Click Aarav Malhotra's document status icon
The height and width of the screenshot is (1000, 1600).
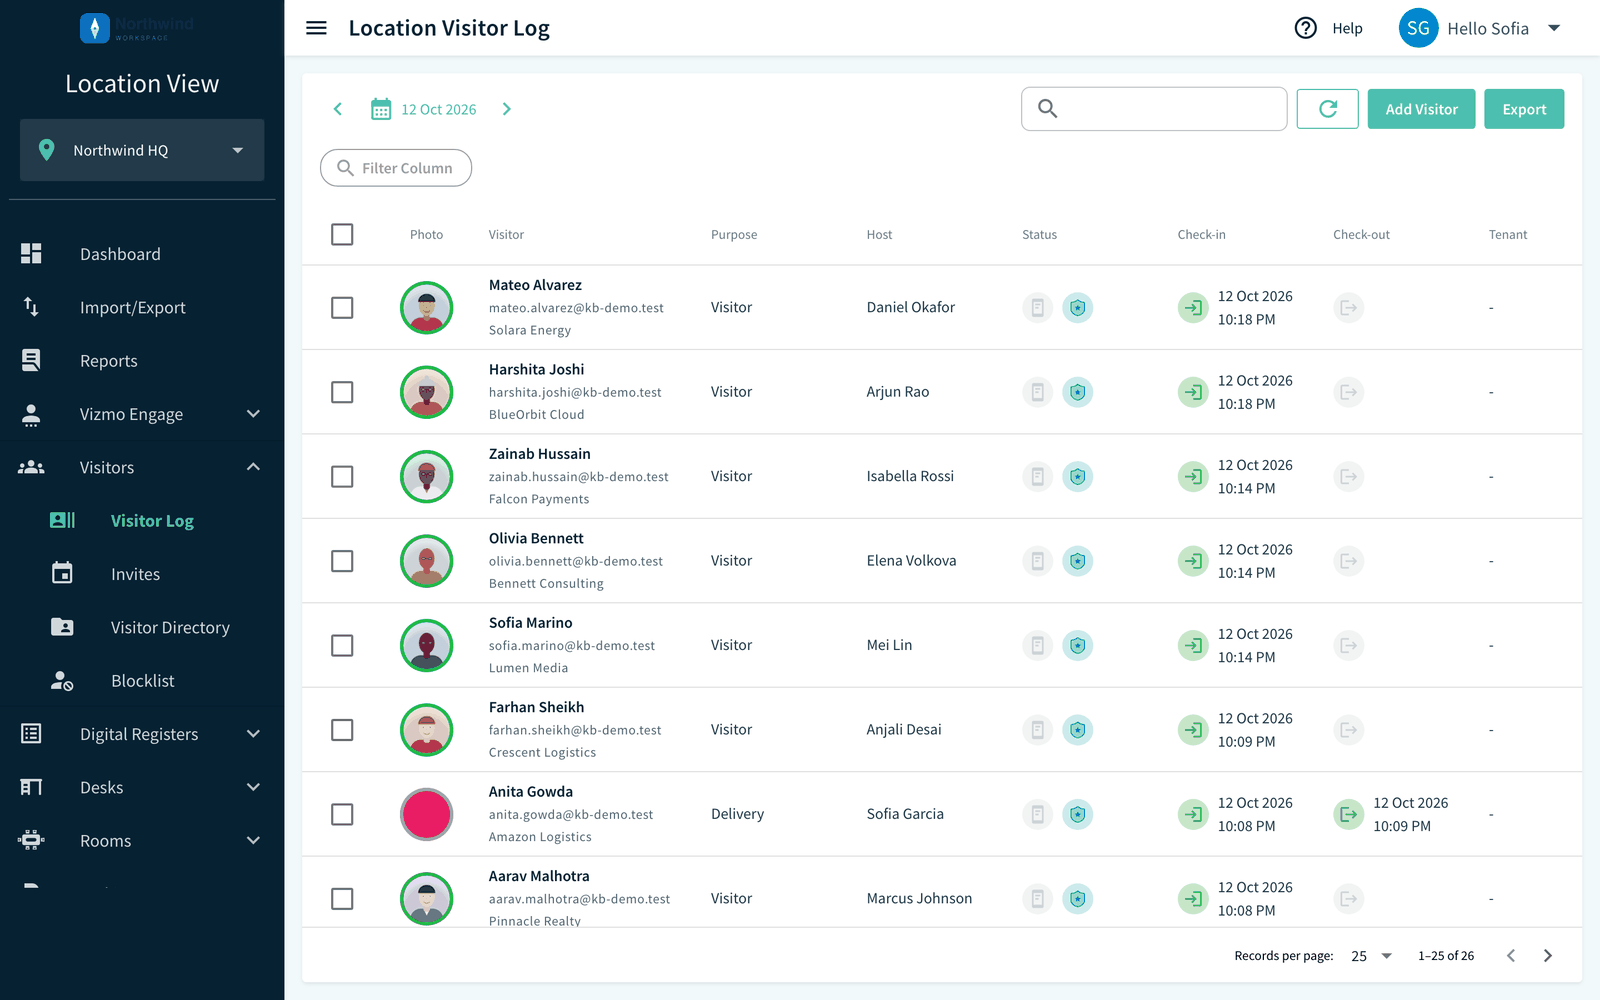[1037, 899]
